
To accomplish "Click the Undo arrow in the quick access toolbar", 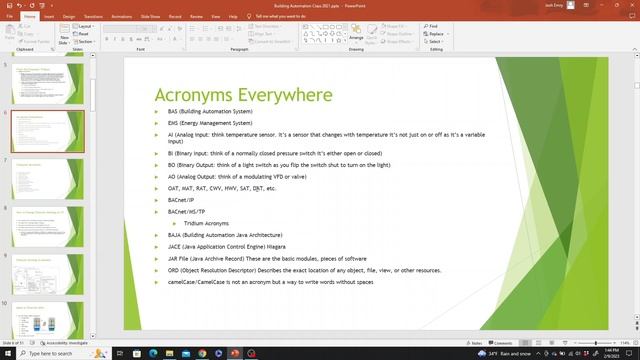I will [19, 6].
